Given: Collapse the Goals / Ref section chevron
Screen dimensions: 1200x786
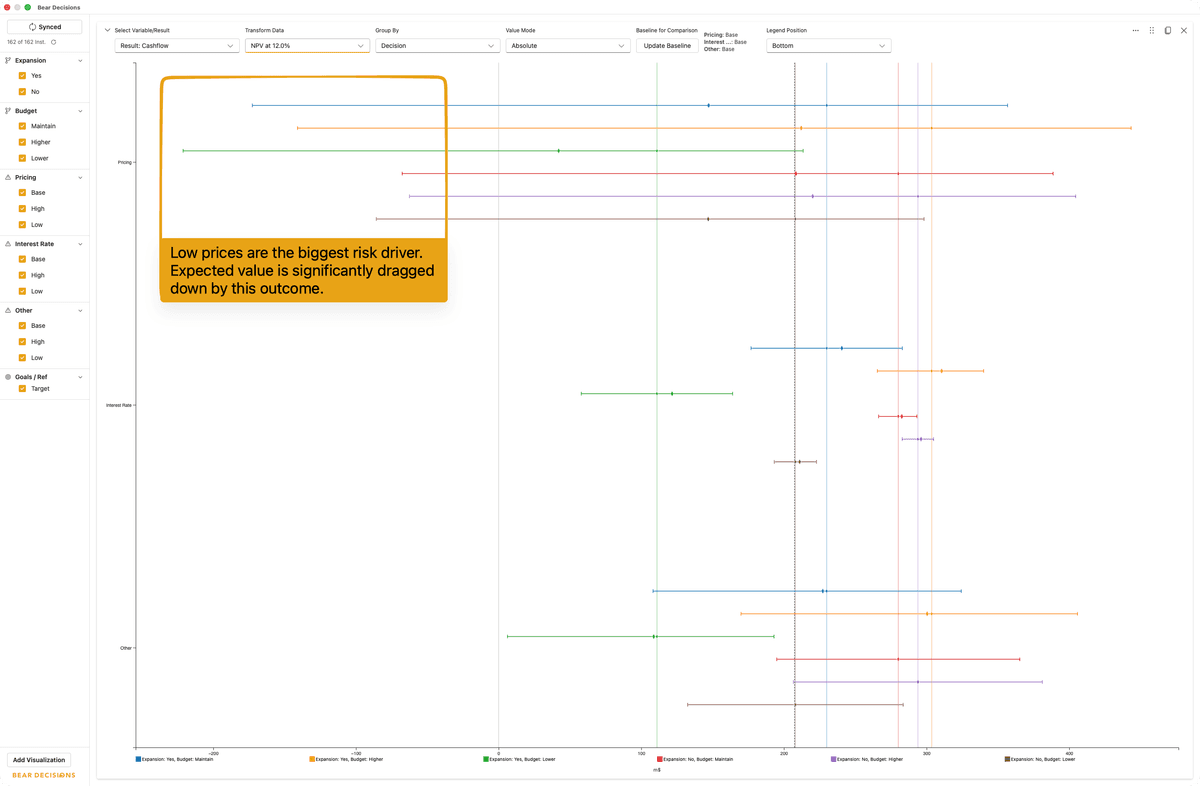Looking at the screenshot, I should tap(81, 377).
